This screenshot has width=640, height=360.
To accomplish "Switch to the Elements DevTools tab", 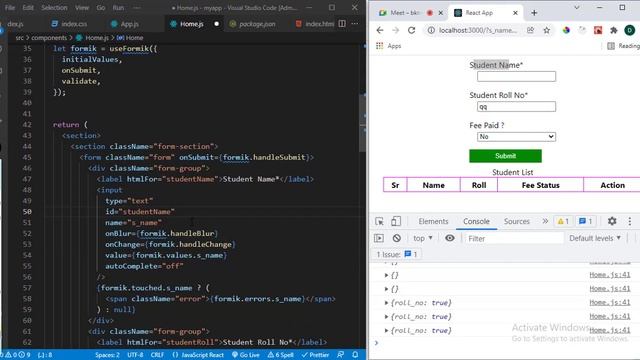I will [x=433, y=221].
